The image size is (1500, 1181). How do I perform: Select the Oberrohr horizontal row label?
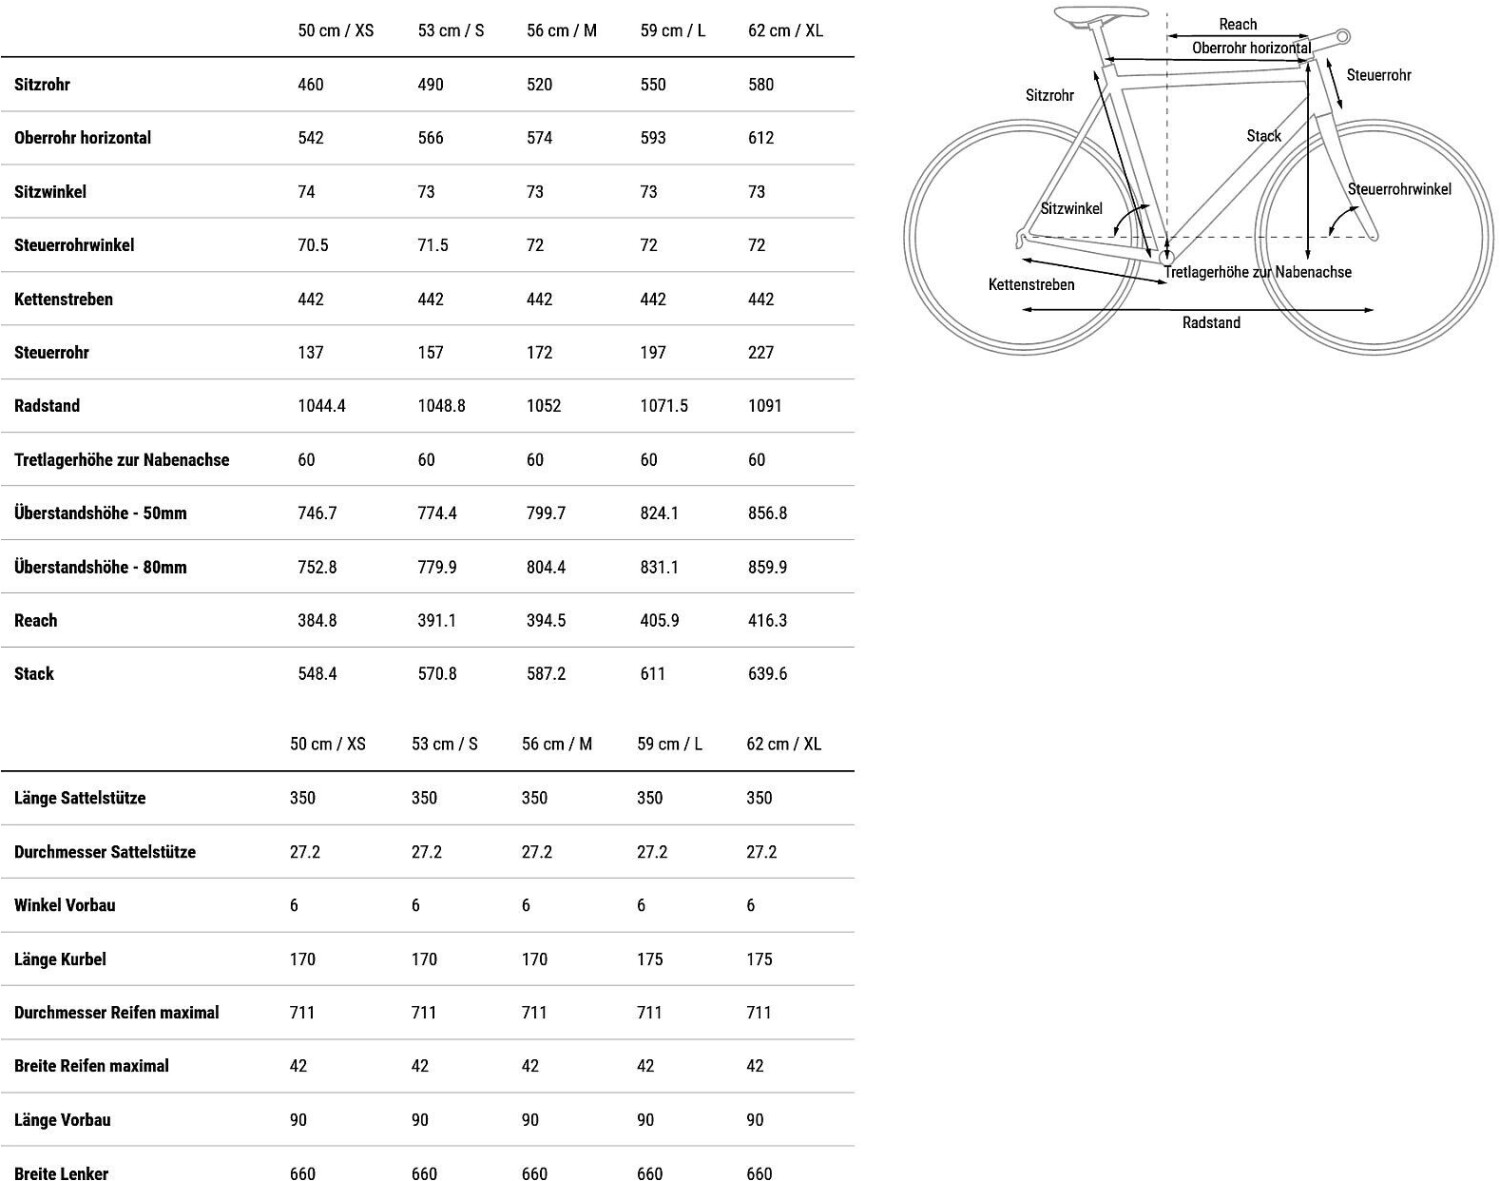[x=82, y=138]
